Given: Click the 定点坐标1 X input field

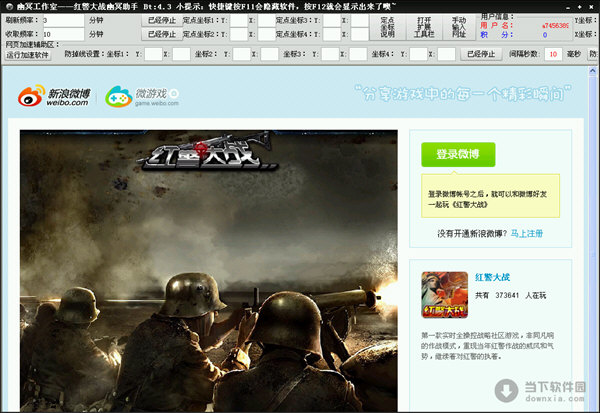Looking at the screenshot, I should tap(266, 20).
